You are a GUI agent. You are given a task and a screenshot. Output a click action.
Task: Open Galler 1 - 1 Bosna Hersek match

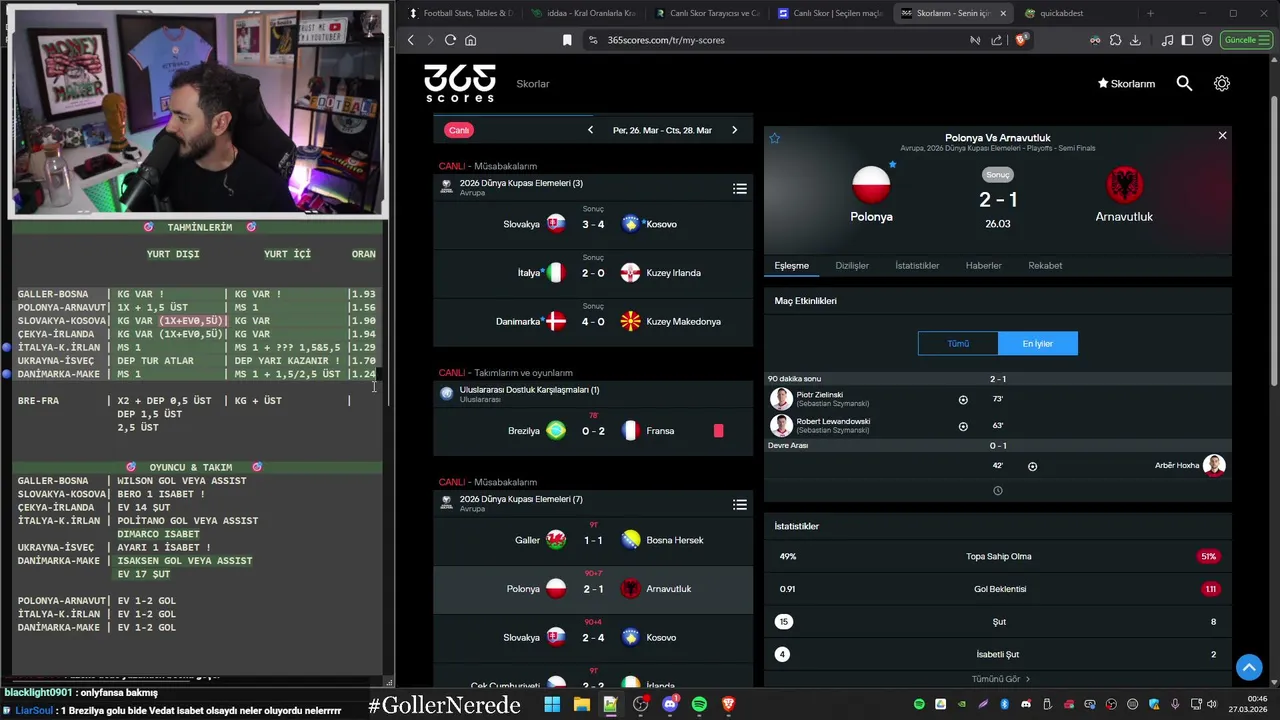pos(593,540)
